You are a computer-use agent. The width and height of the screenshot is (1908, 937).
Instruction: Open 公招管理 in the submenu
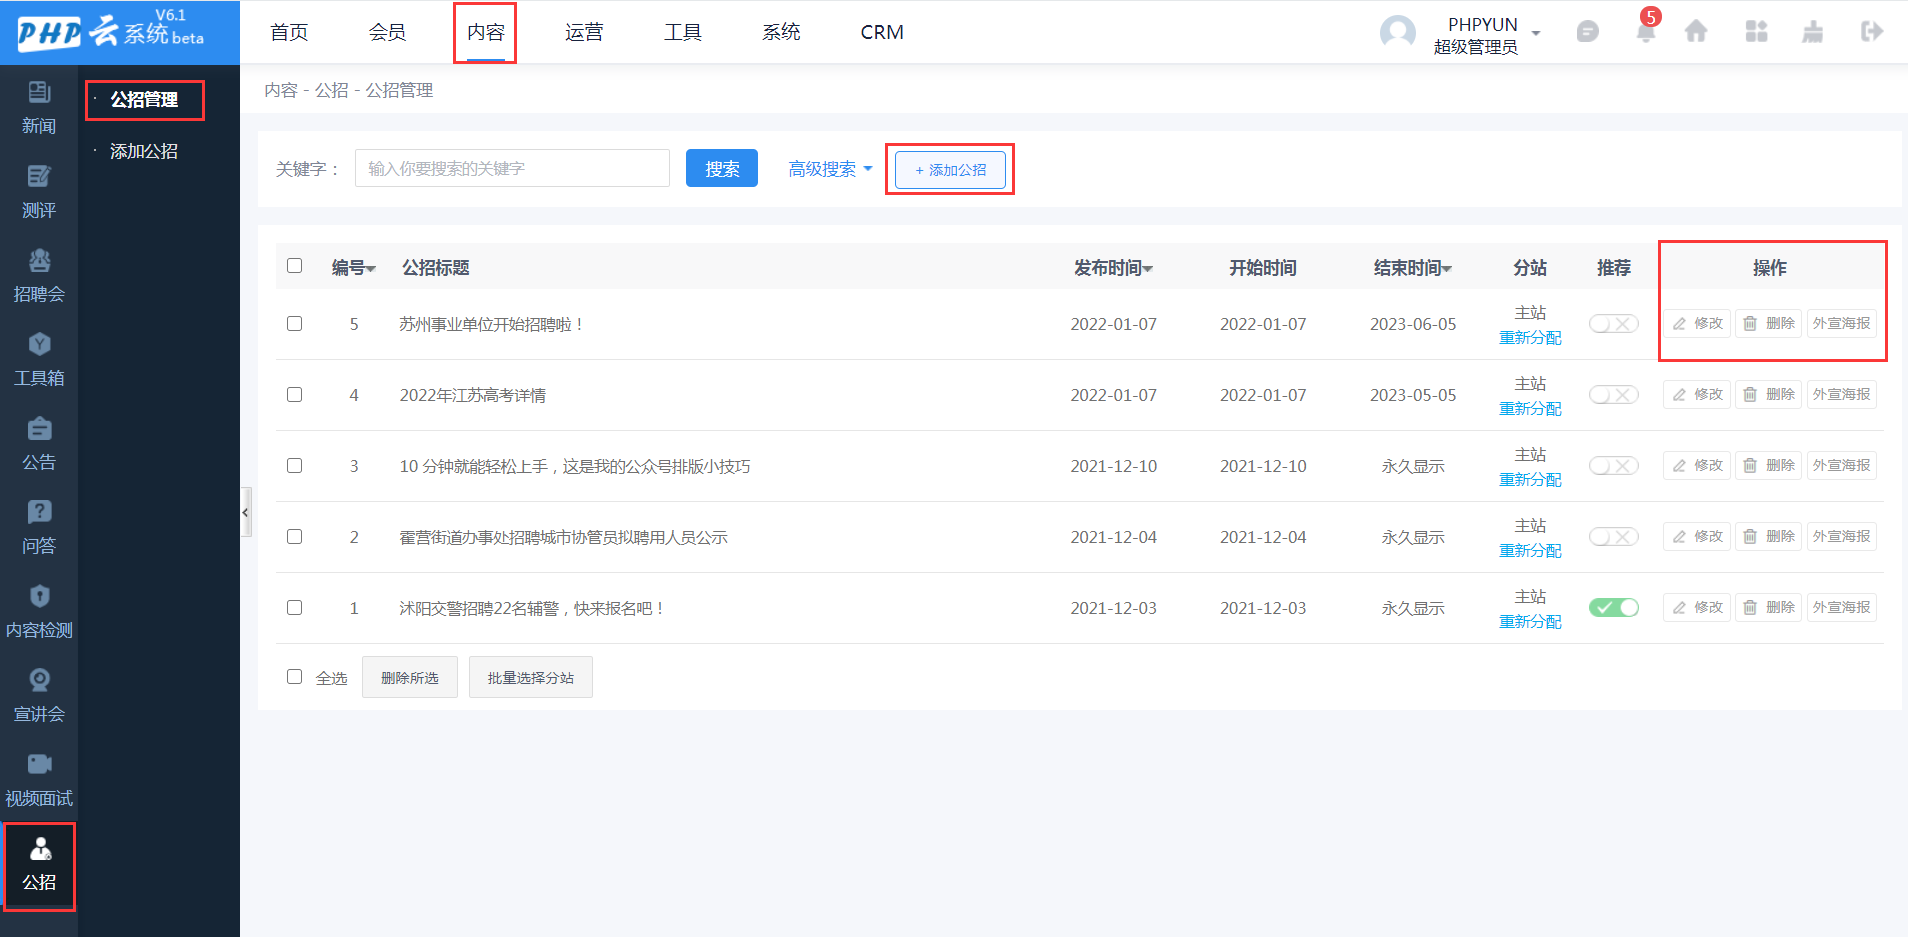144,100
